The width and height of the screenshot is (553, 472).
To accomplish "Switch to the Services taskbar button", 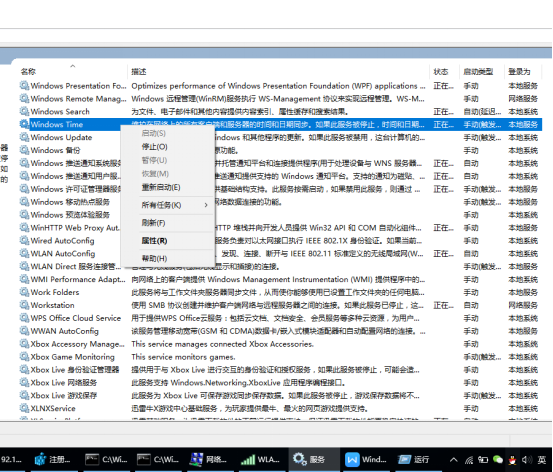I will pyautogui.click(x=314, y=459).
